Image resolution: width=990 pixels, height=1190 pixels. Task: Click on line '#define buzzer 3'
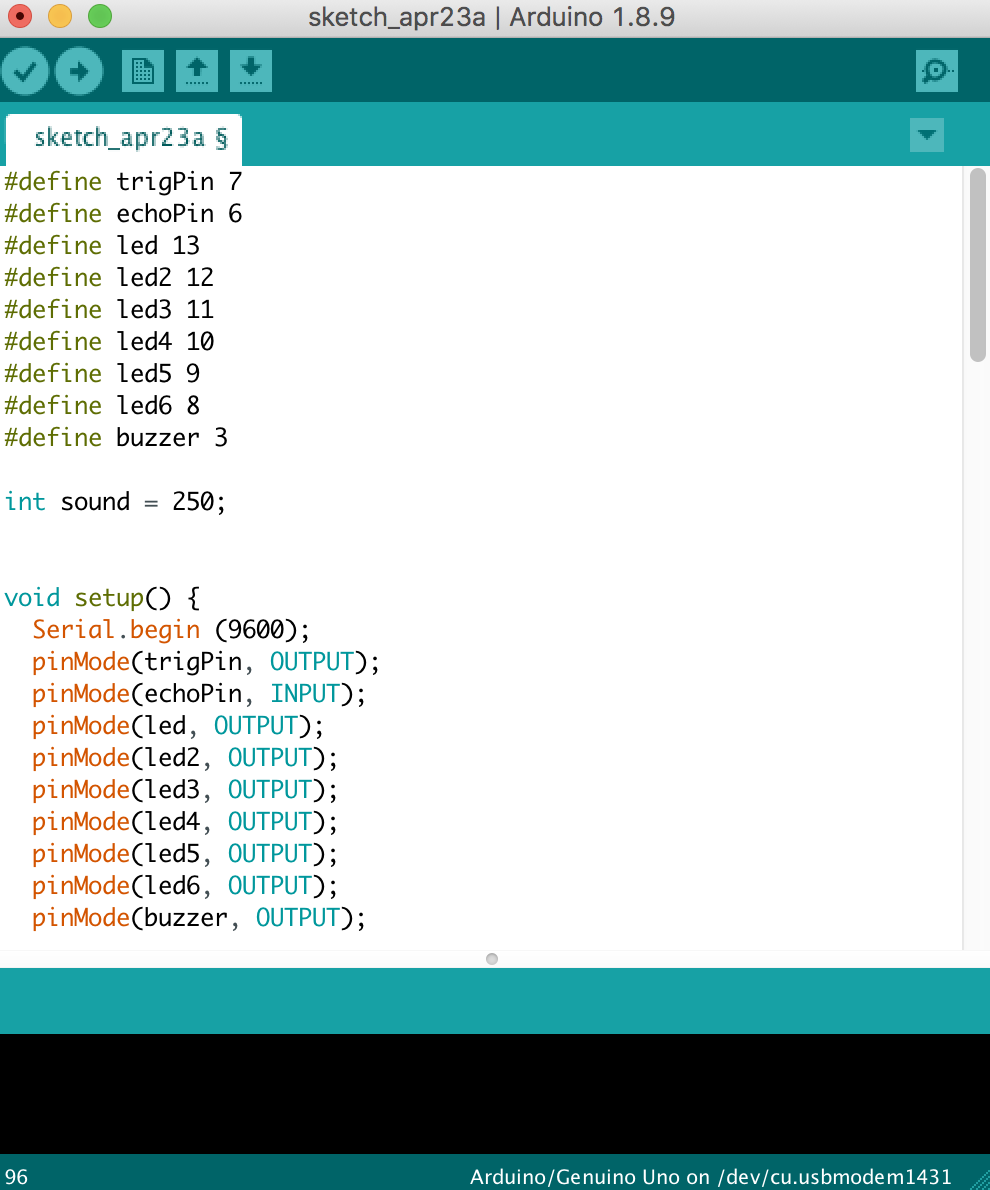[115, 438]
